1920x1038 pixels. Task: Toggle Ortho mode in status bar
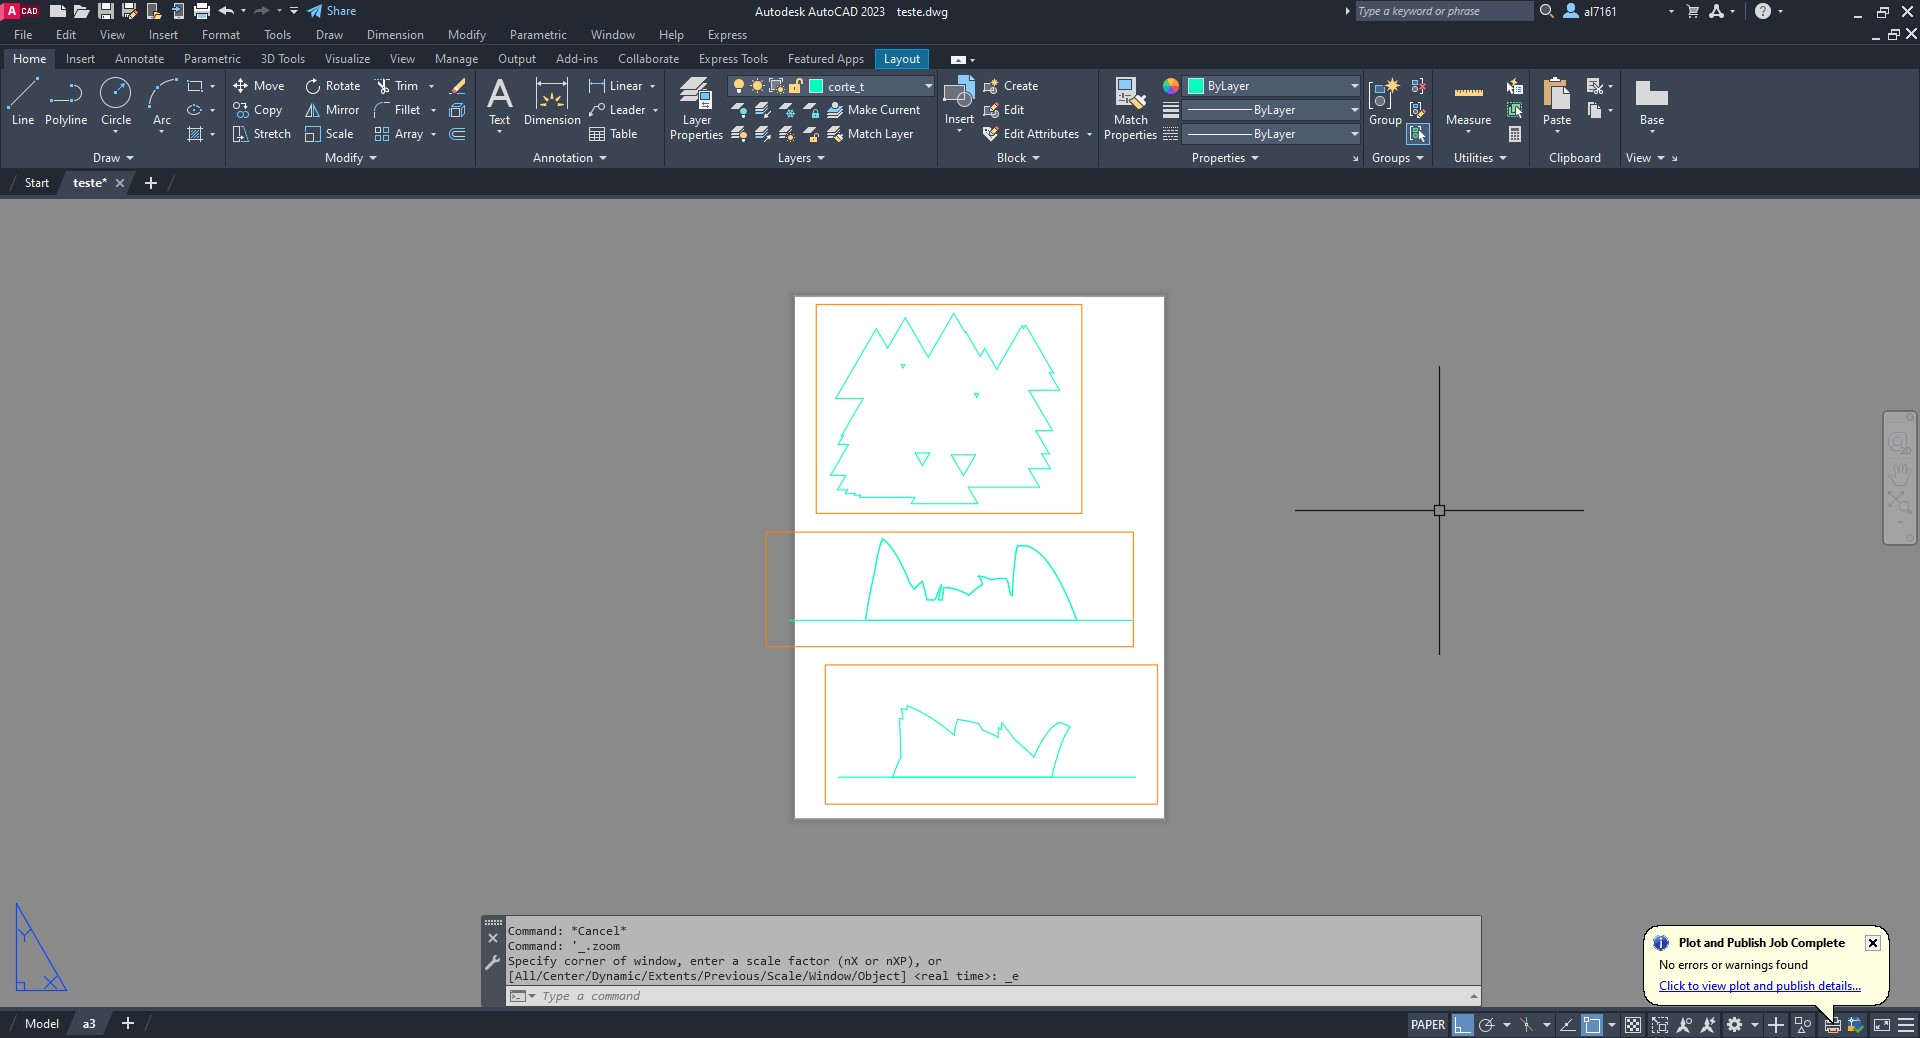1463,1025
